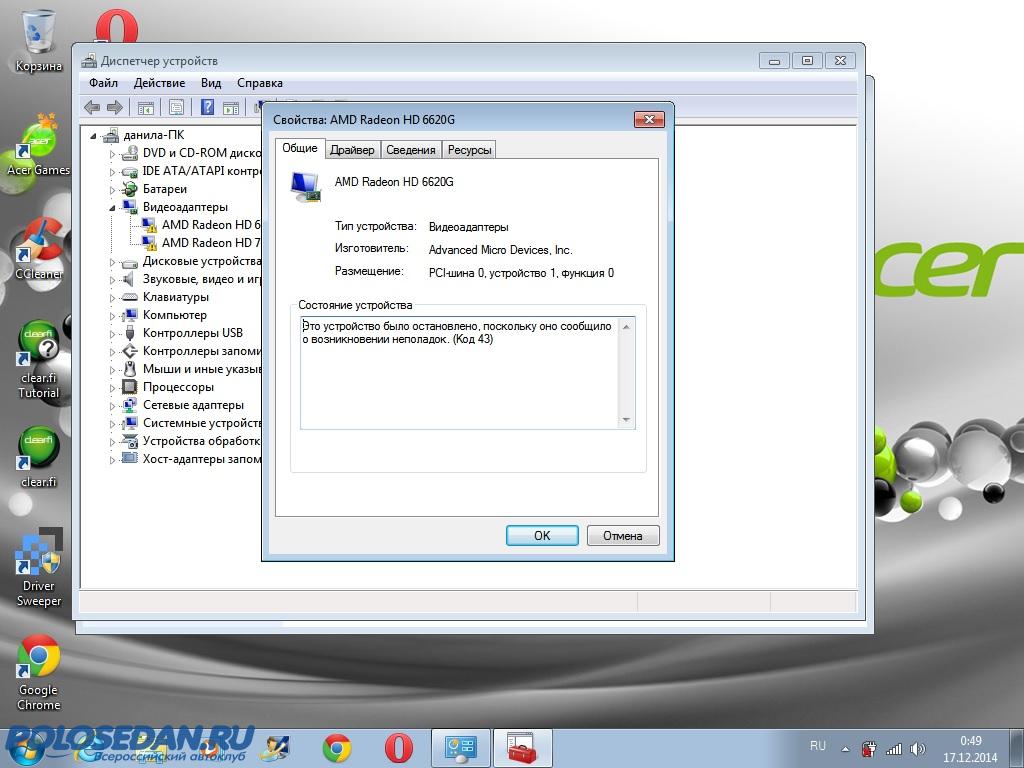Click the Opera icon in the taskbar
The image size is (1024, 768).
click(x=398, y=748)
